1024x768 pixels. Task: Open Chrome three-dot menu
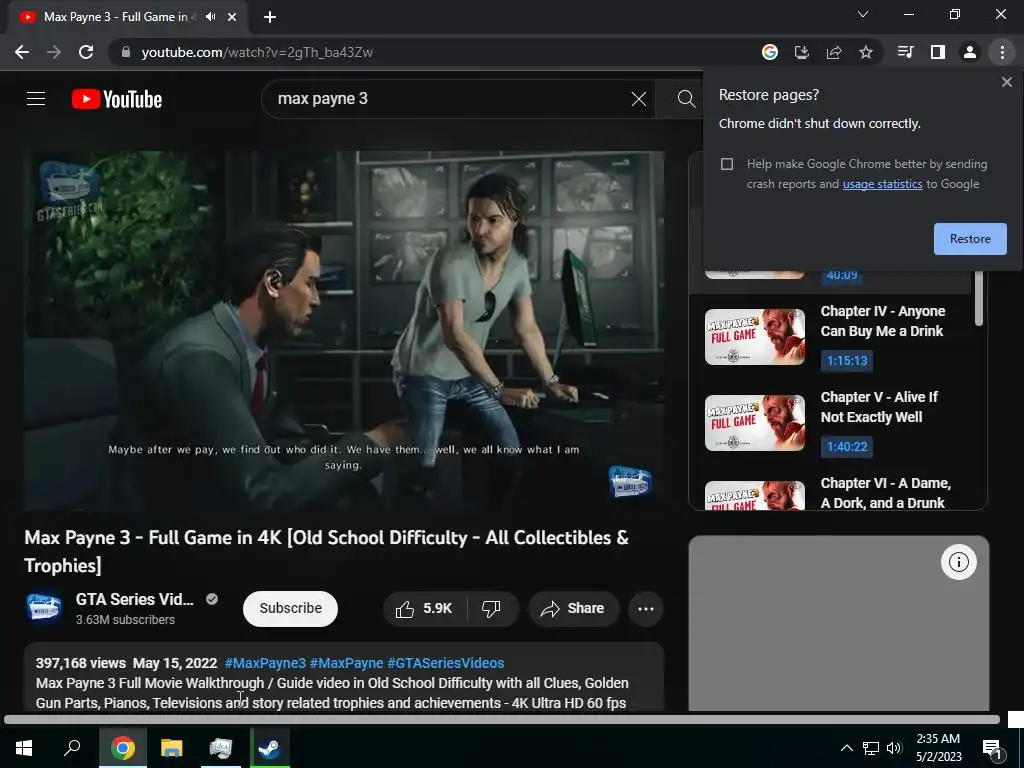tap(1002, 52)
